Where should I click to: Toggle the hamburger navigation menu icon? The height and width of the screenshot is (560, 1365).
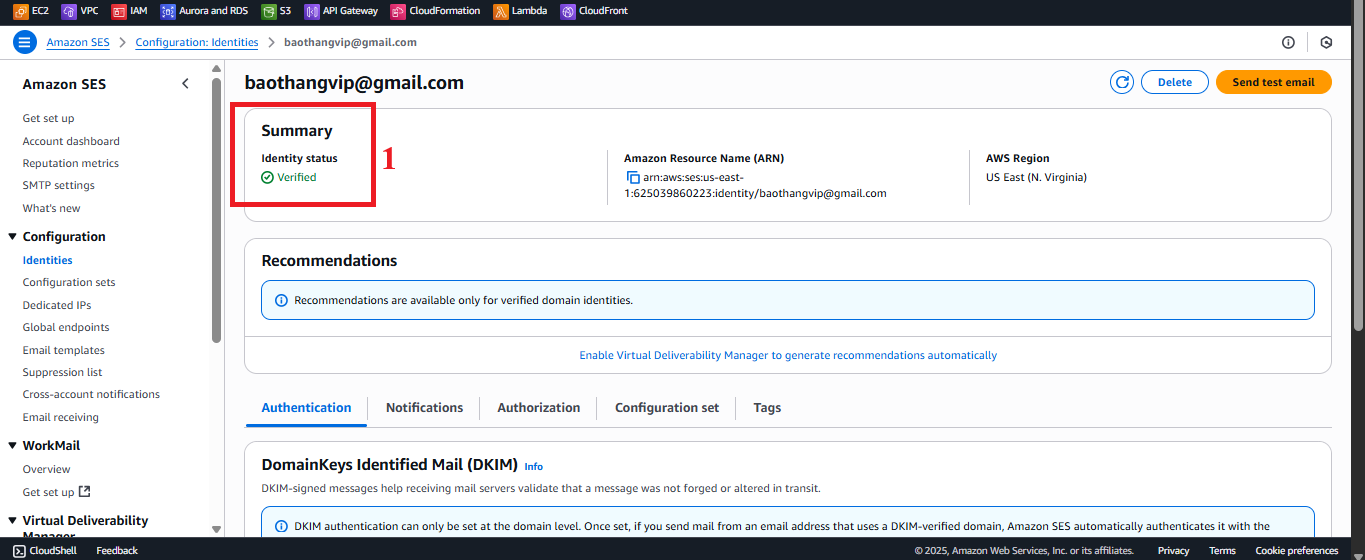(x=24, y=42)
